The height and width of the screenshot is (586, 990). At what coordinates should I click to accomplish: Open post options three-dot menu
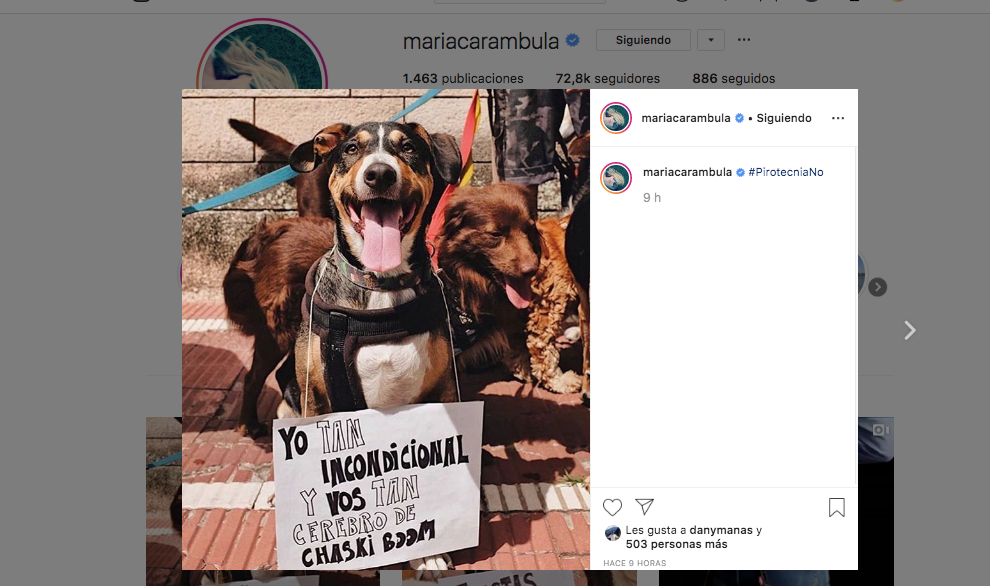point(838,118)
